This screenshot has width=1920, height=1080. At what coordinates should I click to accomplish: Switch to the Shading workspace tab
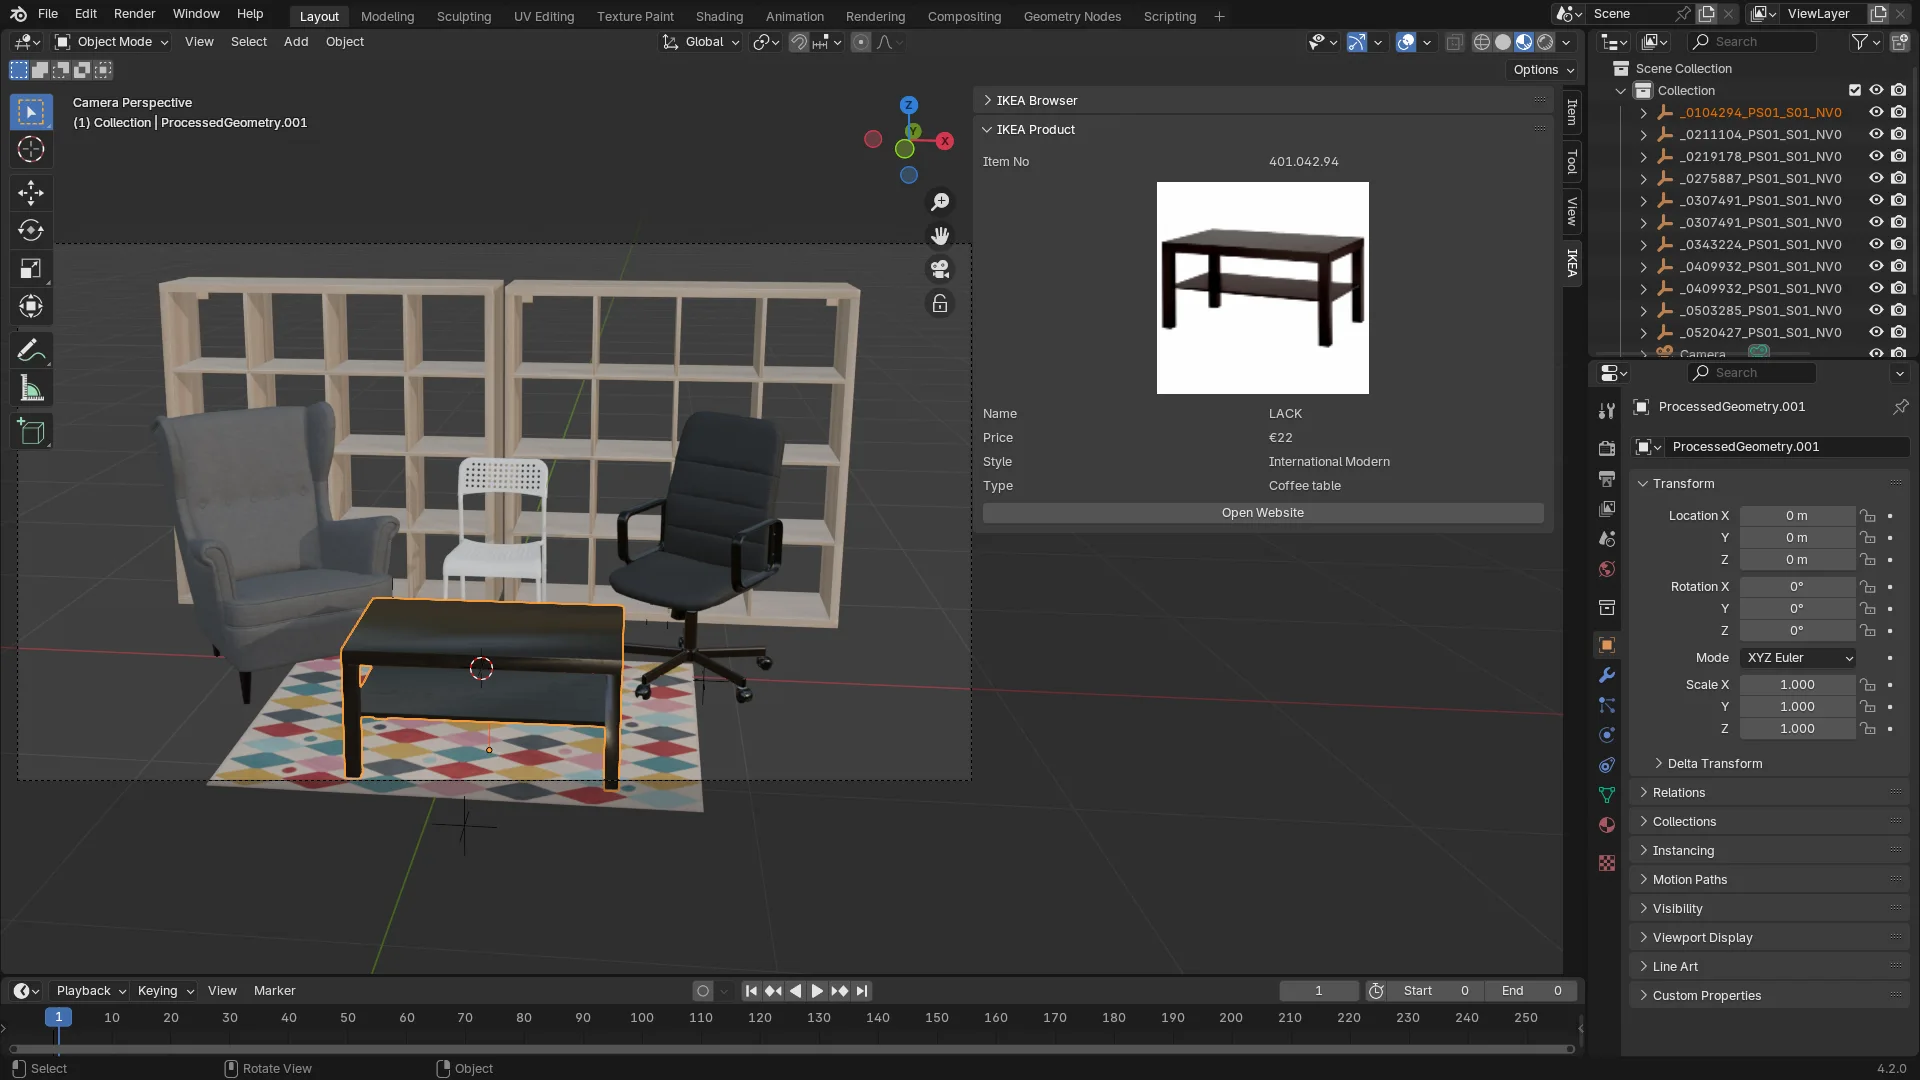719,16
